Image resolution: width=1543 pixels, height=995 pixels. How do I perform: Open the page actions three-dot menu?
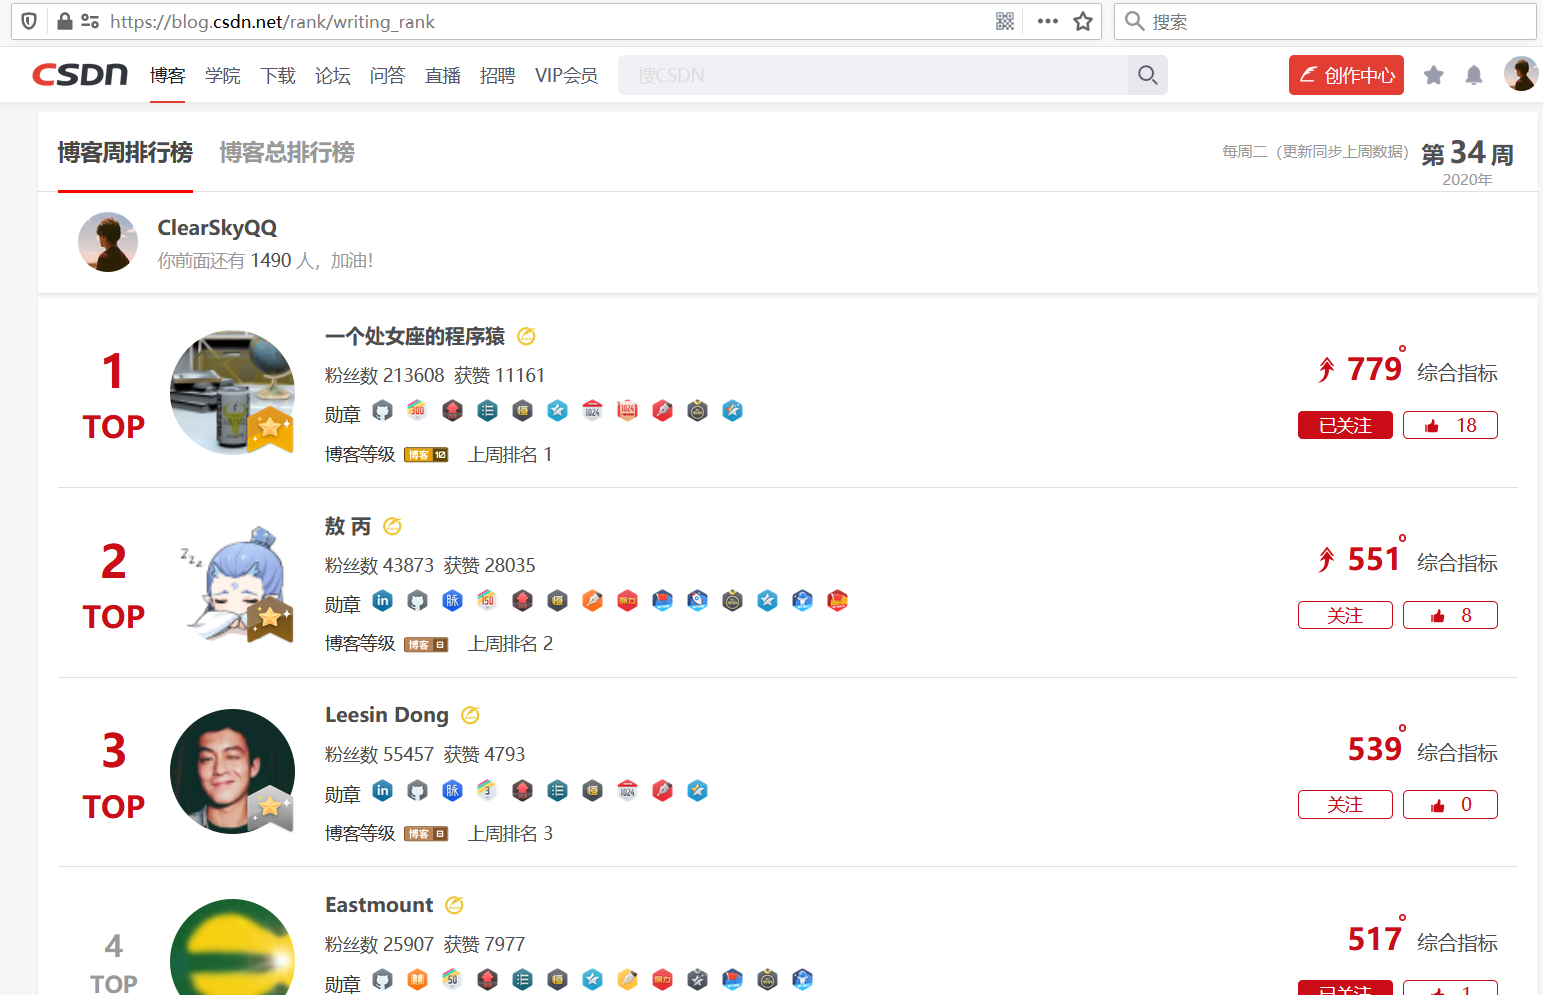click(x=1047, y=21)
